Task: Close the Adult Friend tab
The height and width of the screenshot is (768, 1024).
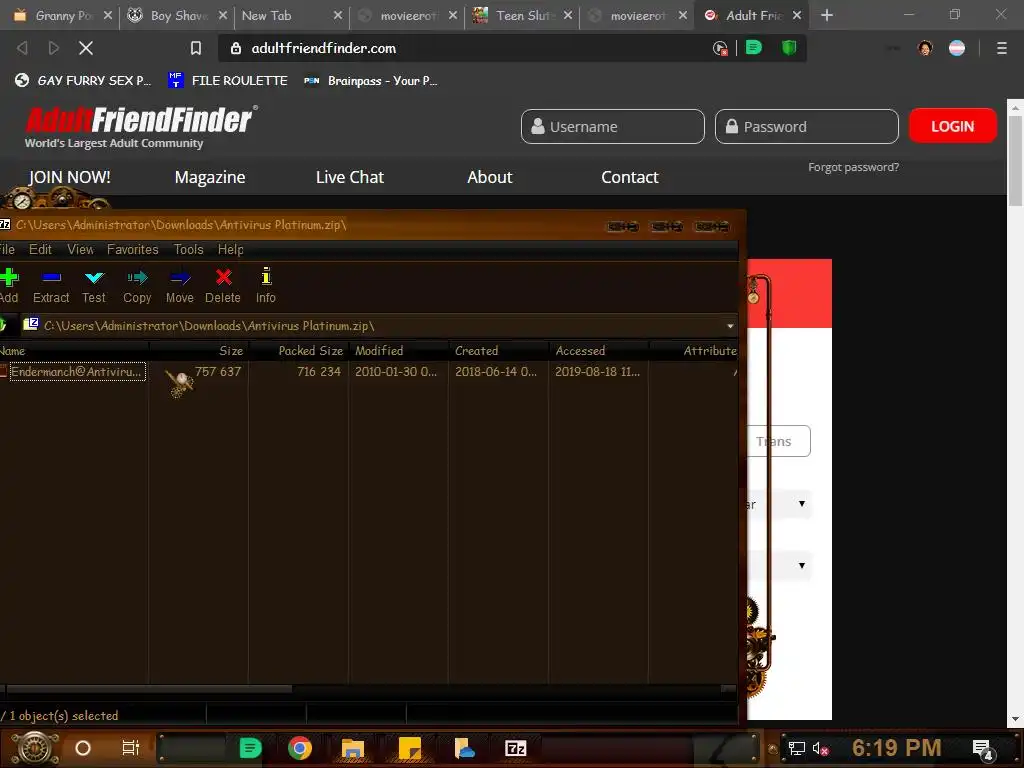Action: 797,15
